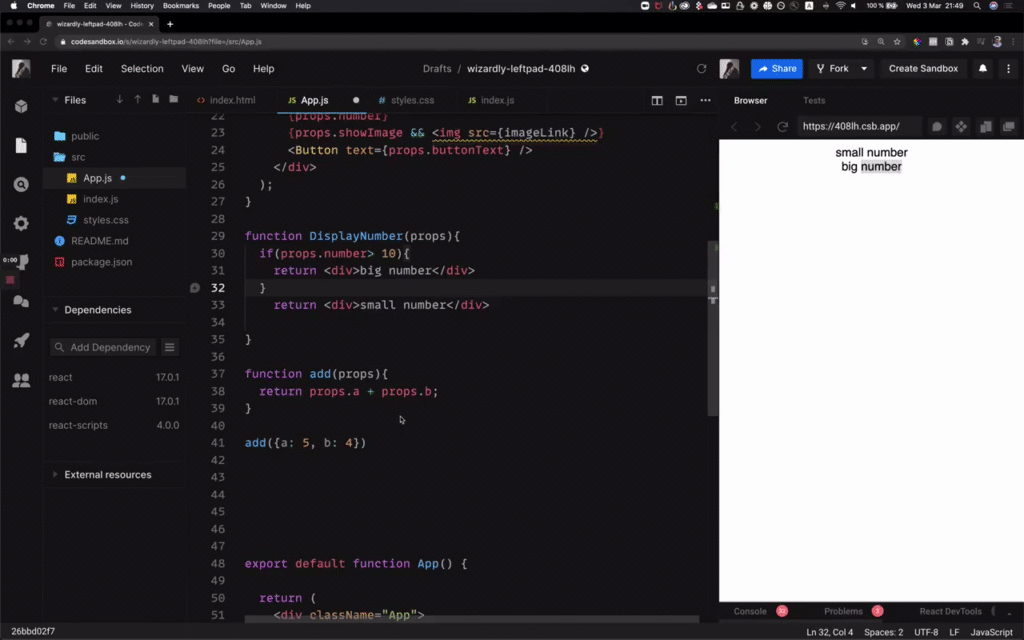Select the Sandbox Info cube icon
The height and width of the screenshot is (640, 1024).
pos(21,108)
